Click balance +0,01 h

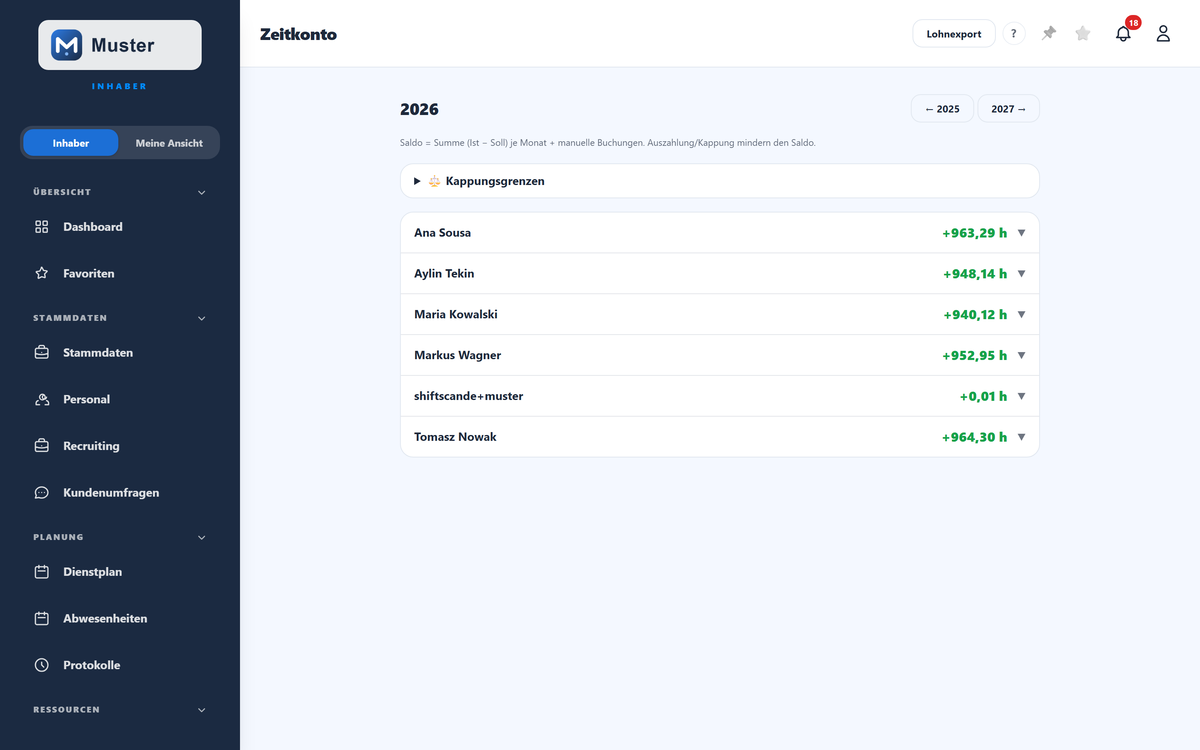983,396
